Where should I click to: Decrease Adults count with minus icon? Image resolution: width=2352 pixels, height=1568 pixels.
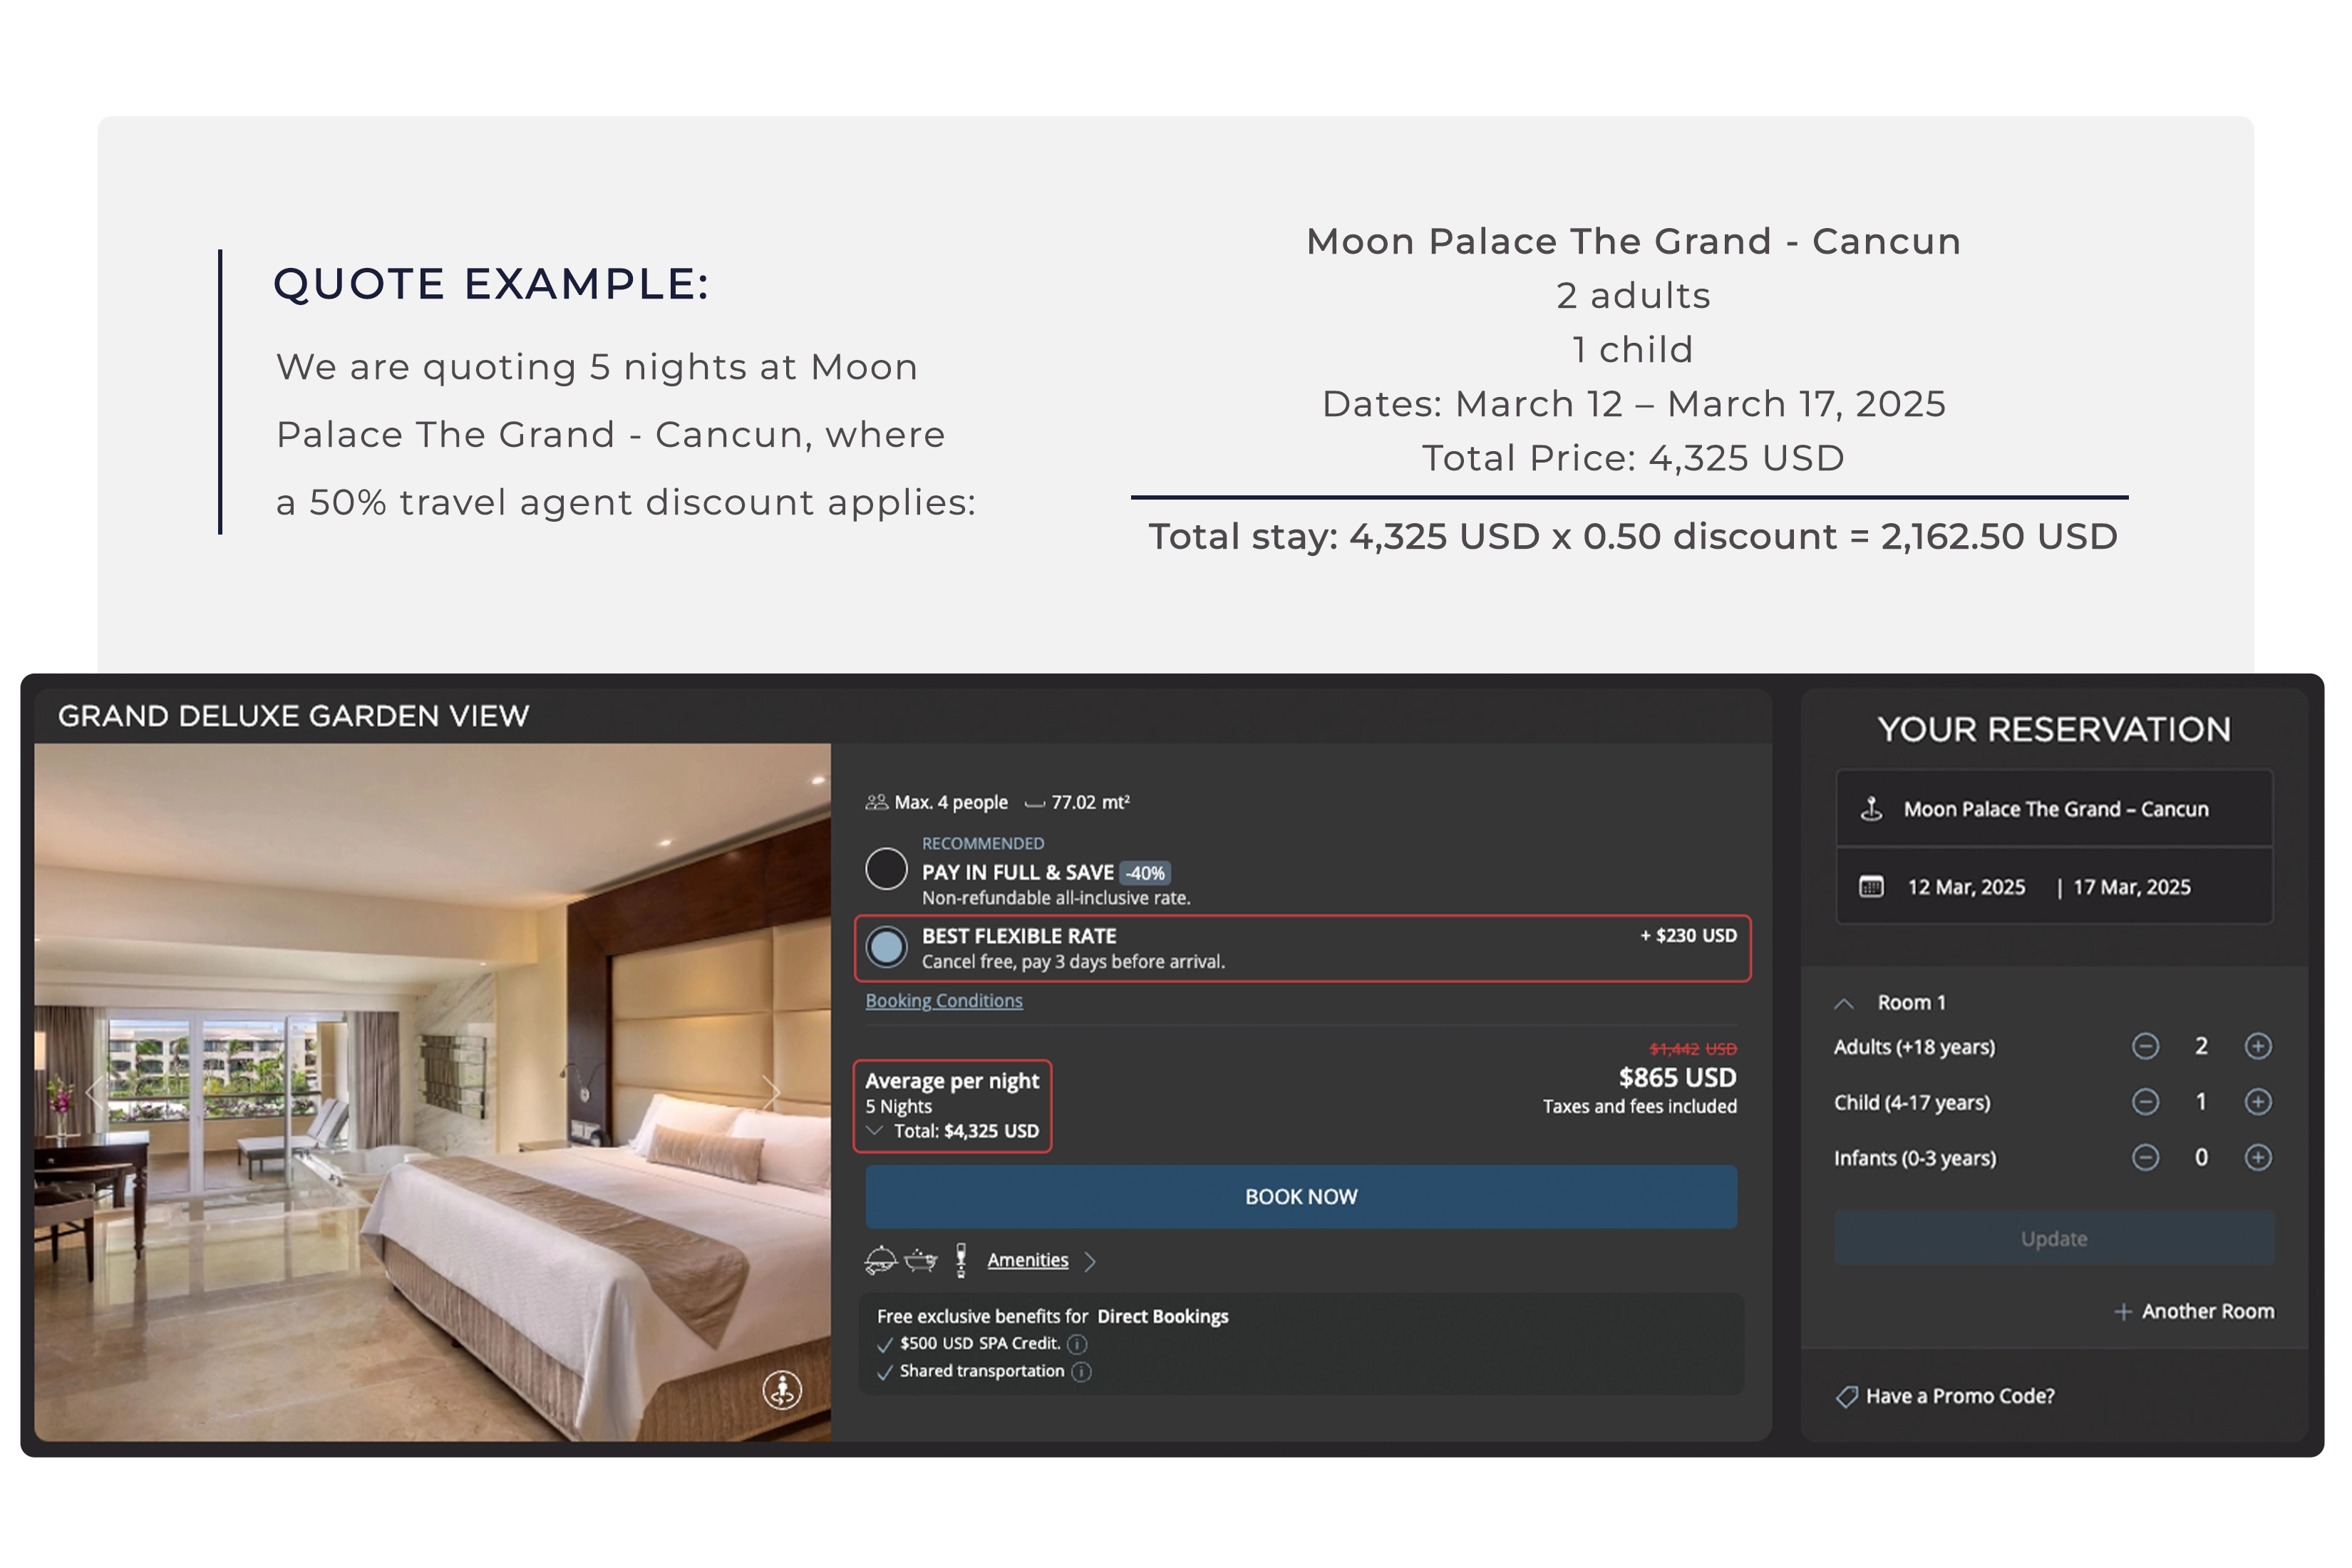click(2145, 1046)
